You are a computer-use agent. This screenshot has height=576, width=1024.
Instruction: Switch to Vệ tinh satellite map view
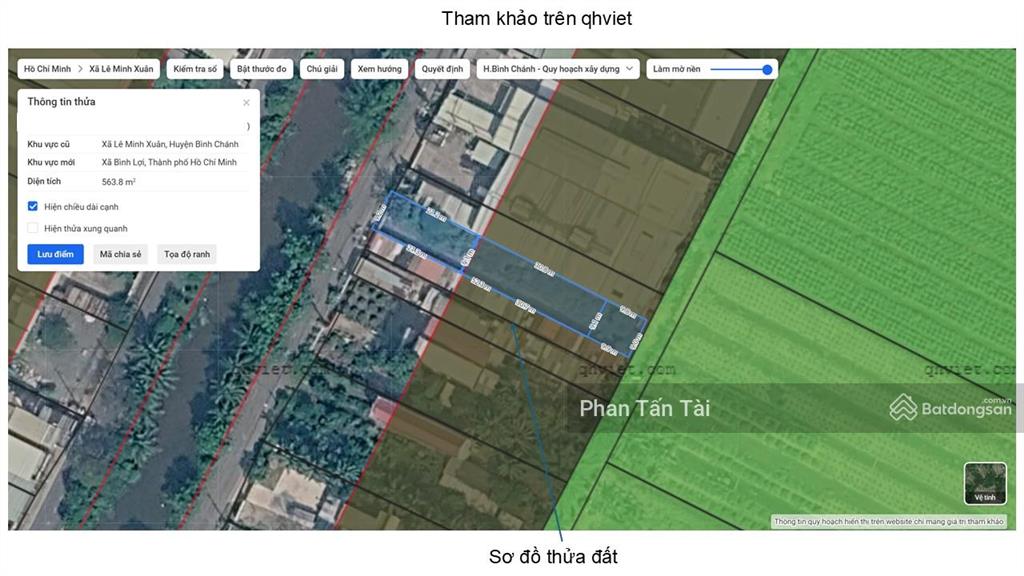coord(985,483)
